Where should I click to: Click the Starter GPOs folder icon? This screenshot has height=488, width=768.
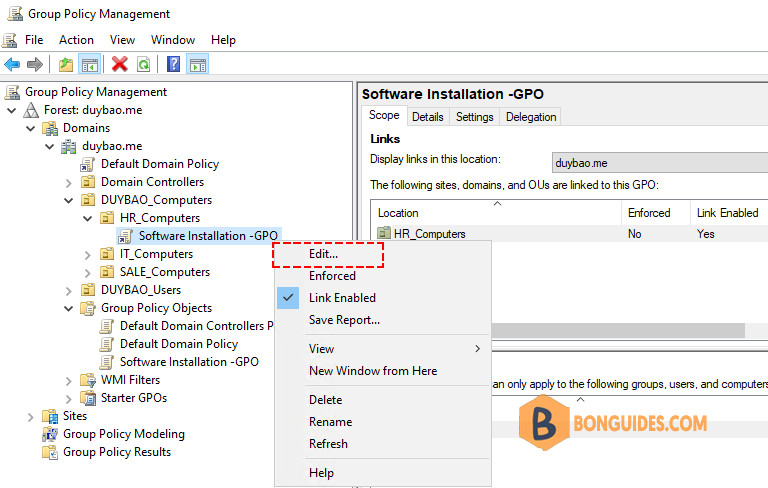click(88, 398)
